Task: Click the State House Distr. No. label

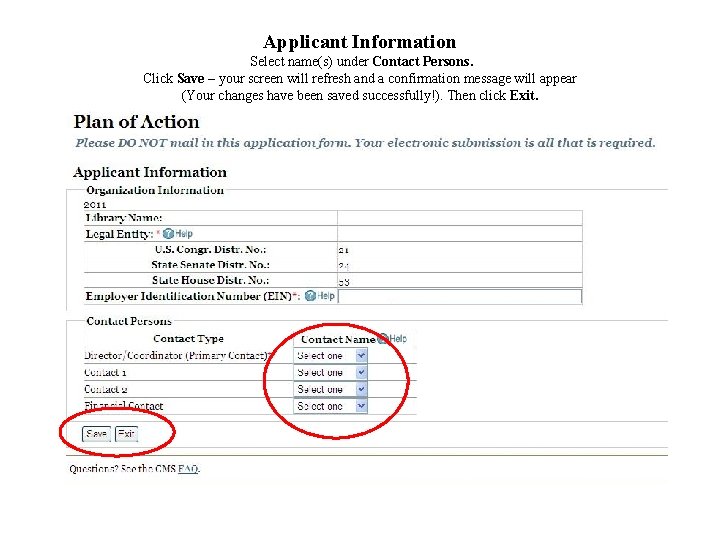Action: click(x=210, y=280)
